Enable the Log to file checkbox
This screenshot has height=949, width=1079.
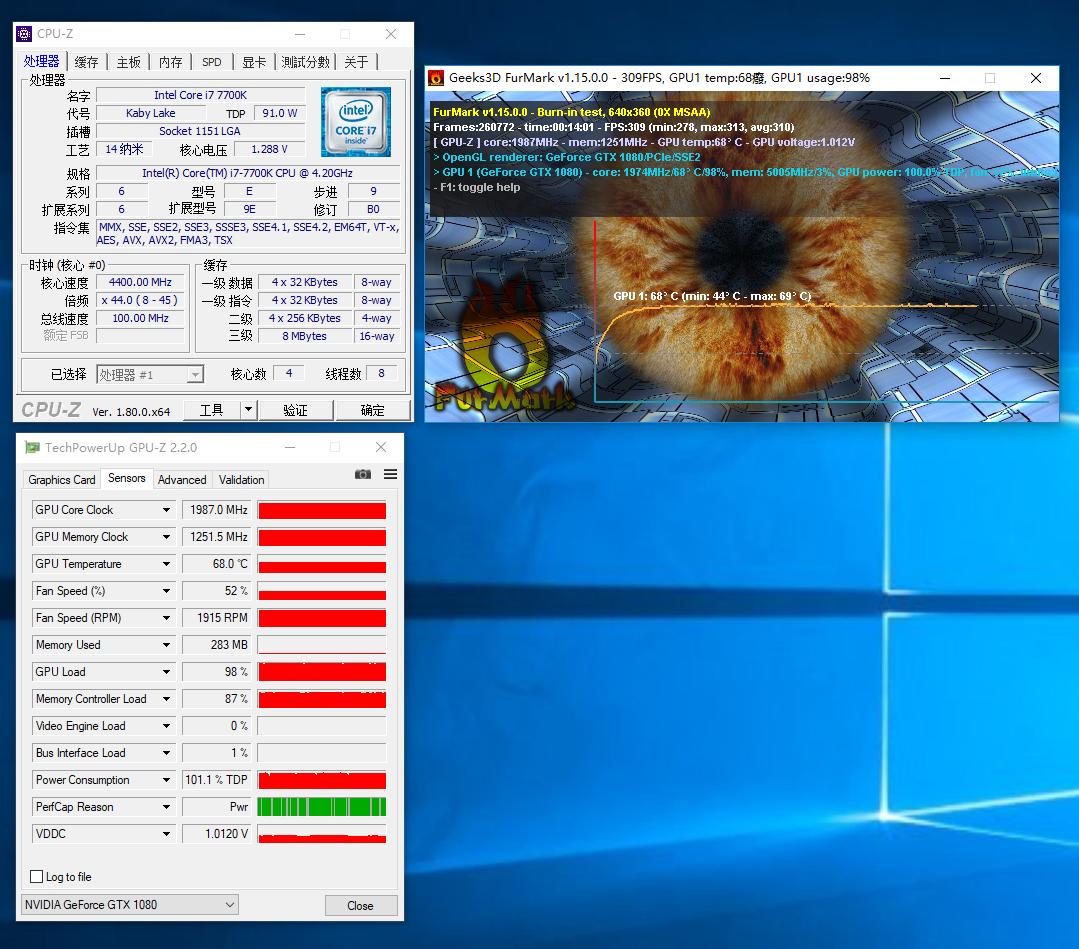pos(36,876)
